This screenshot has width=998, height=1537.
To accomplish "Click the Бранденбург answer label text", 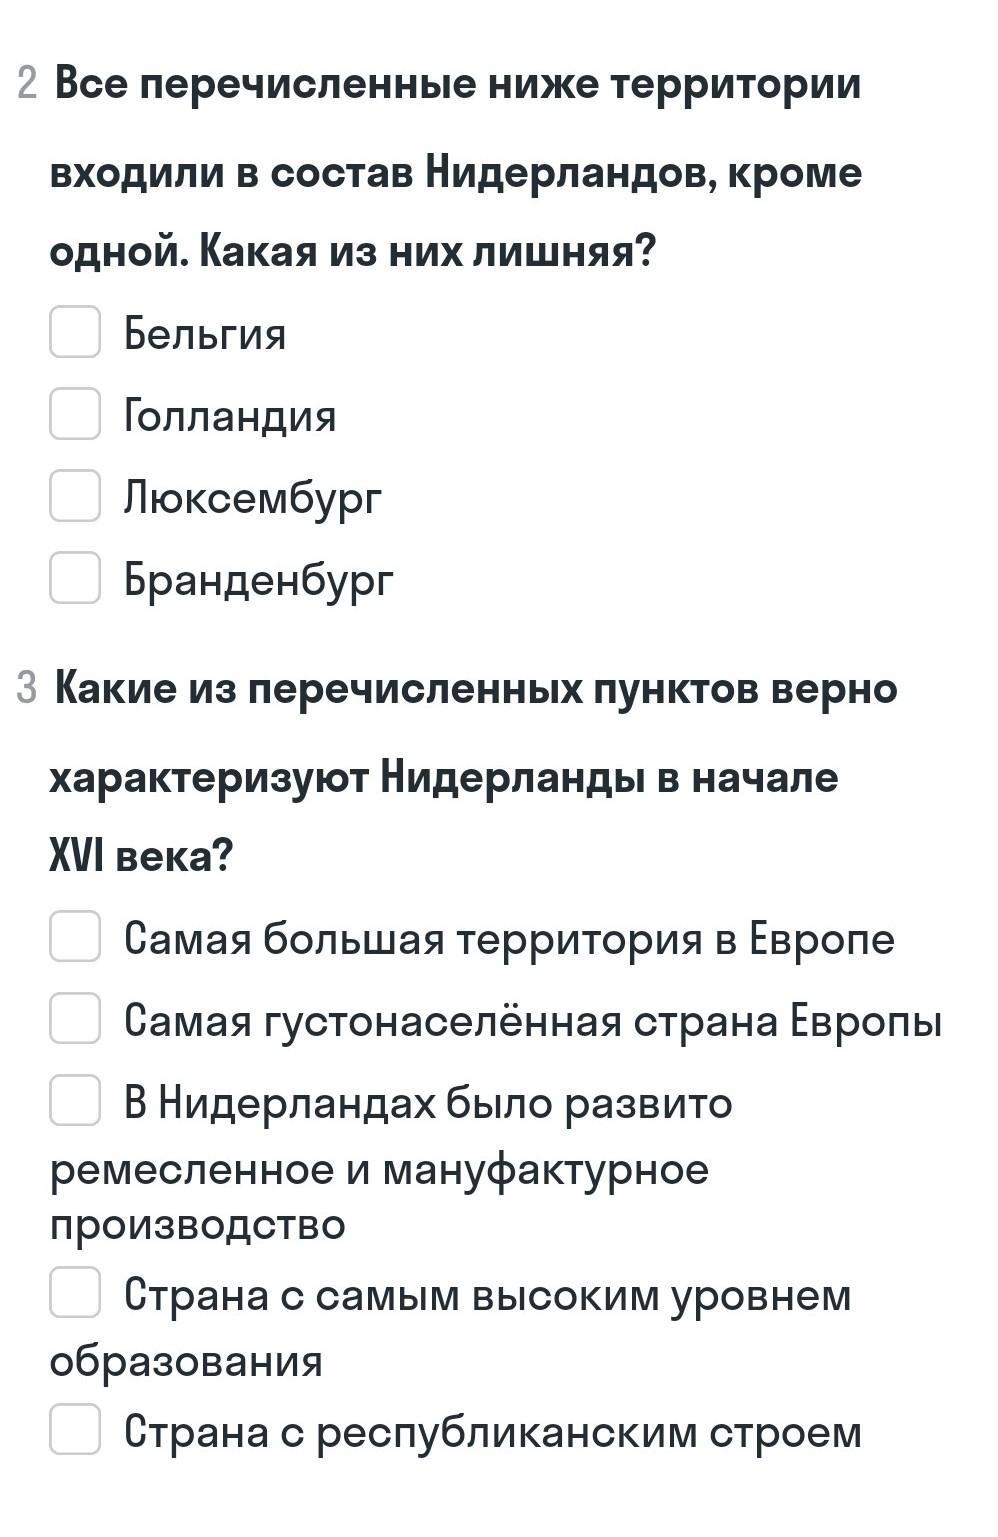I will [259, 580].
